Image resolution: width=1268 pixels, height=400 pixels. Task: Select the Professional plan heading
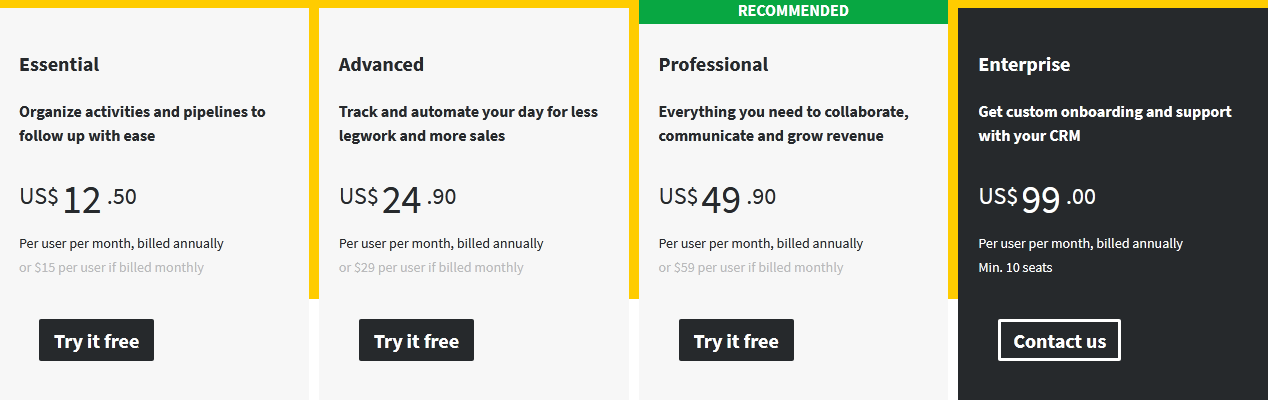pos(713,64)
